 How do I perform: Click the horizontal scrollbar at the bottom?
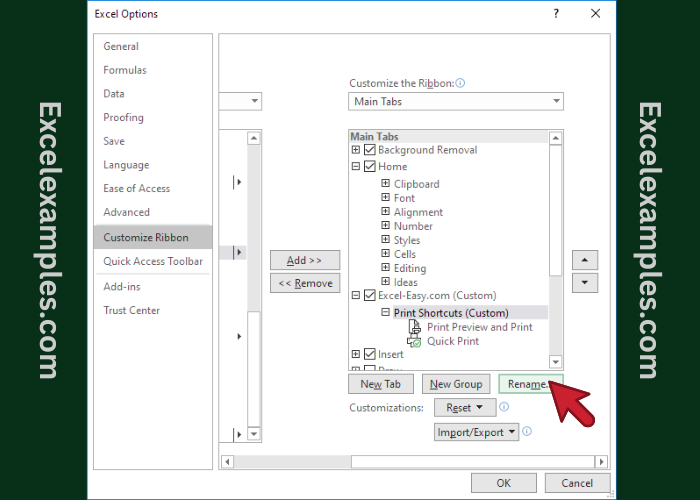[x=410, y=461]
